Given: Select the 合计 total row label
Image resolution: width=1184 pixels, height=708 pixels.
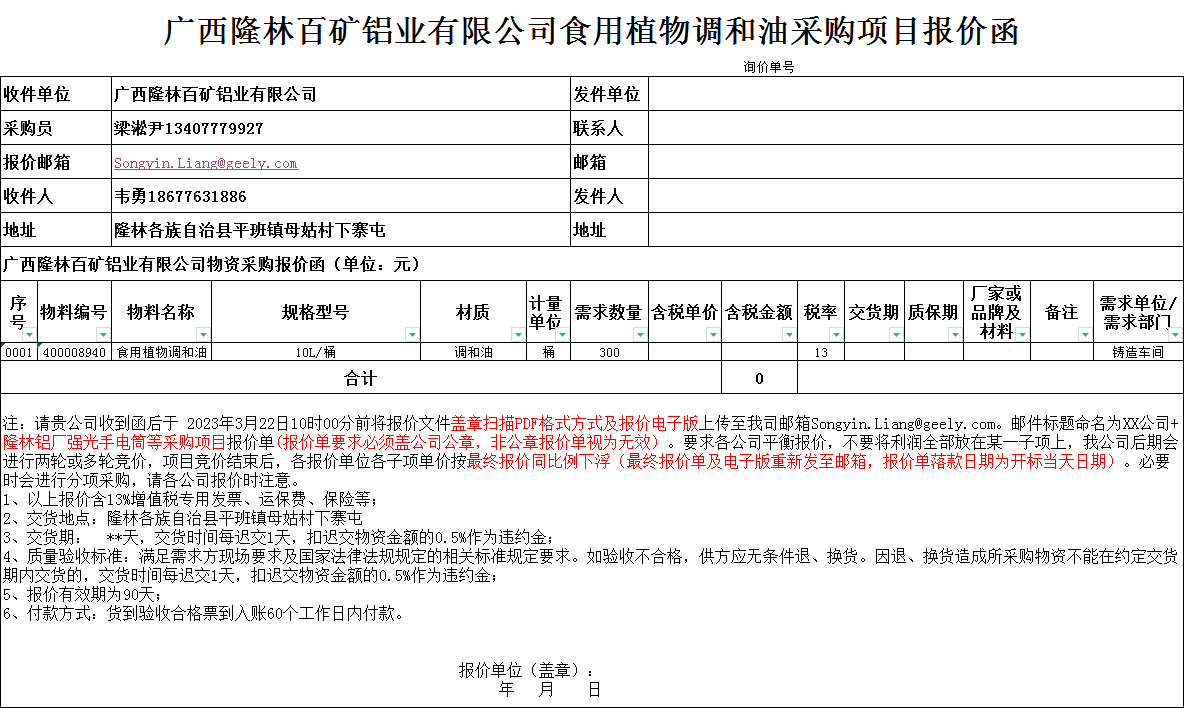Looking at the screenshot, I should click(x=361, y=377).
